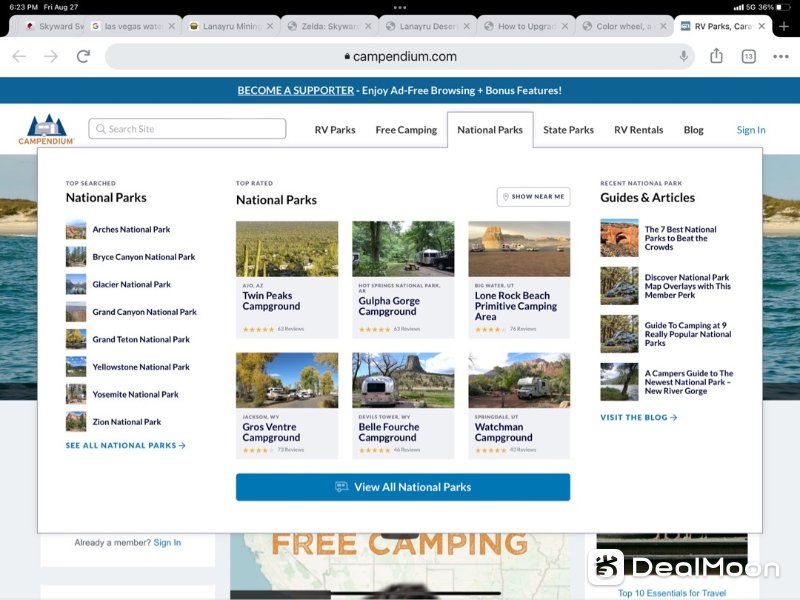Image resolution: width=800 pixels, height=600 pixels.
Task: Open the browser three-dot menu
Action: (781, 56)
